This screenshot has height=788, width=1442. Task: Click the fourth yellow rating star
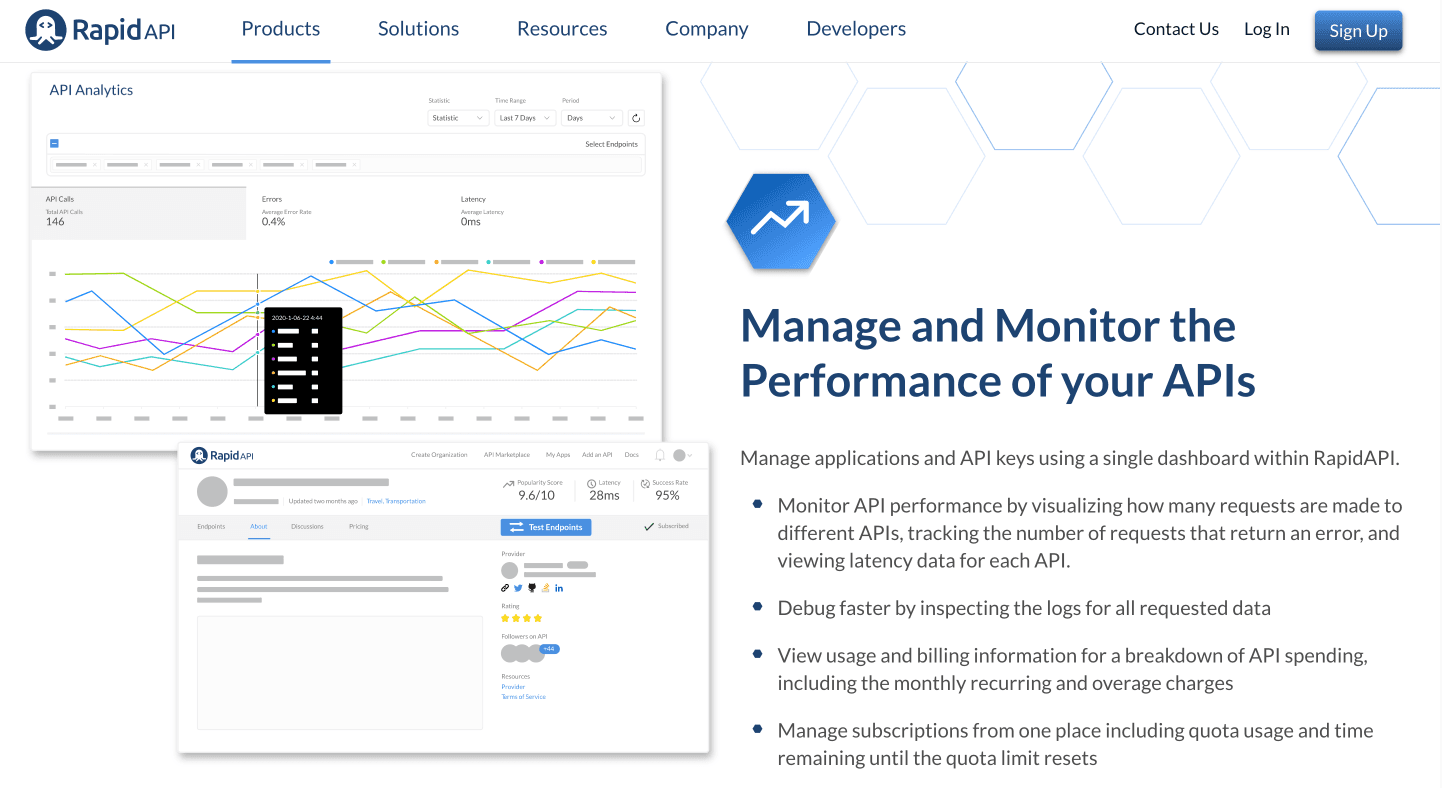pos(538,618)
